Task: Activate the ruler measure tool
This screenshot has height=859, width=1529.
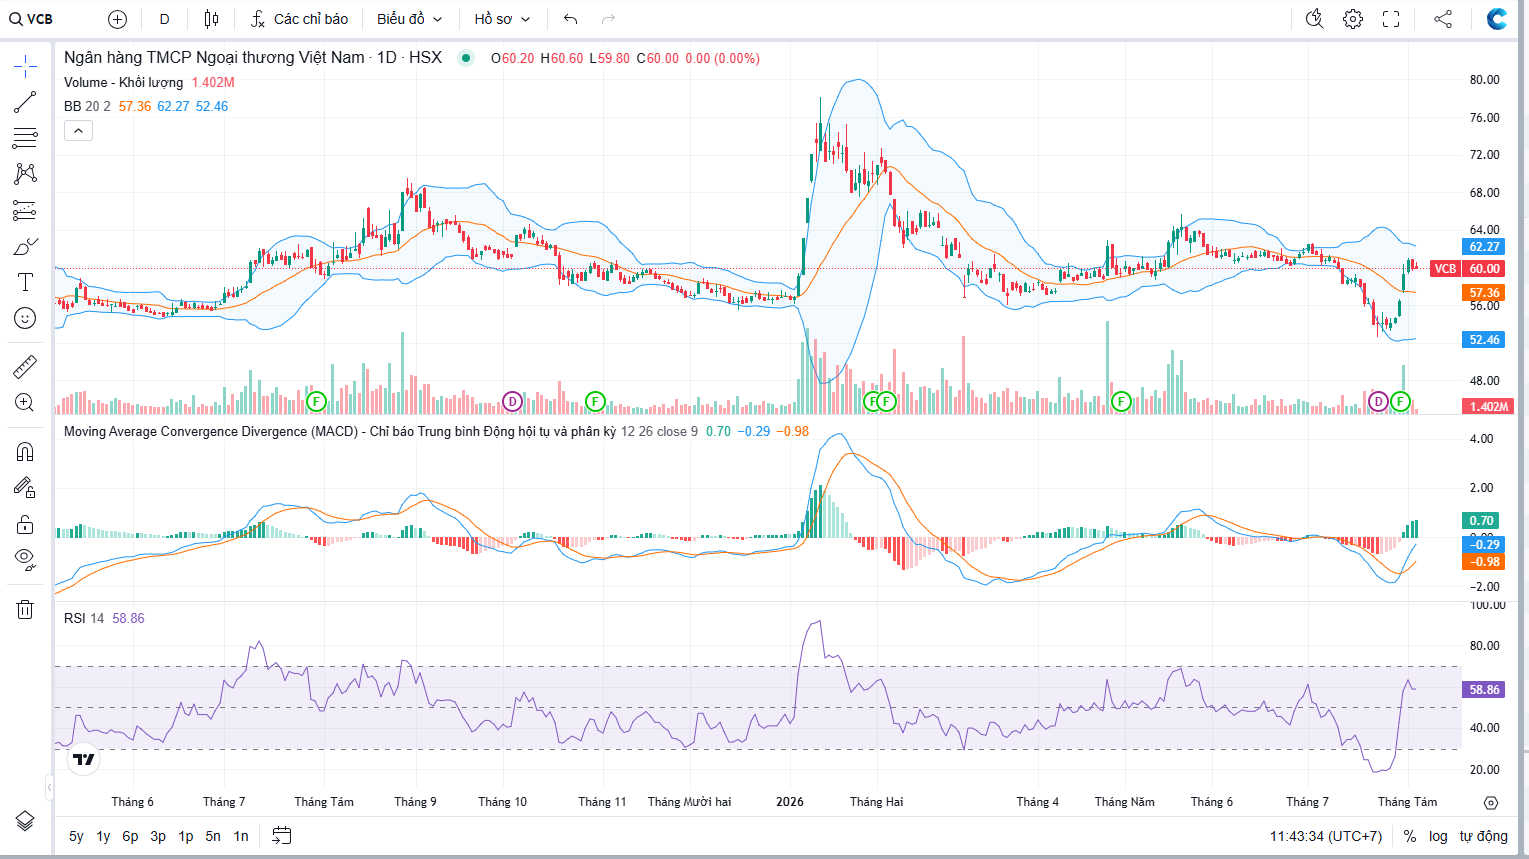Action: tap(25, 367)
